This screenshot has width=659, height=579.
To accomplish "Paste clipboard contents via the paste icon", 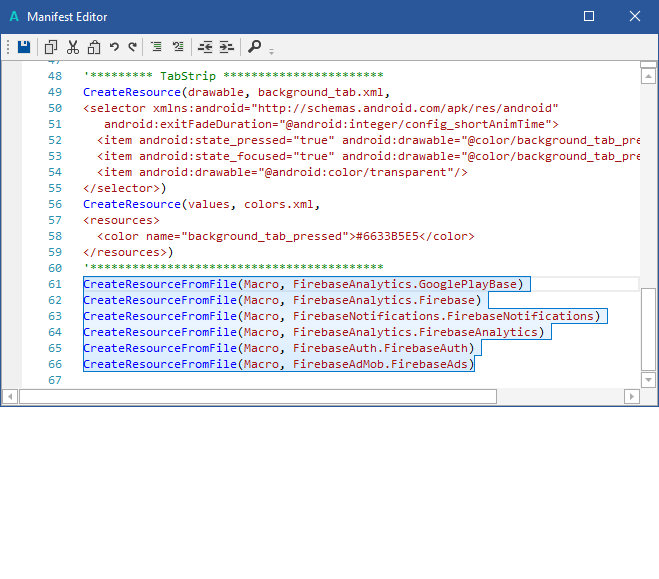I will 94,47.
